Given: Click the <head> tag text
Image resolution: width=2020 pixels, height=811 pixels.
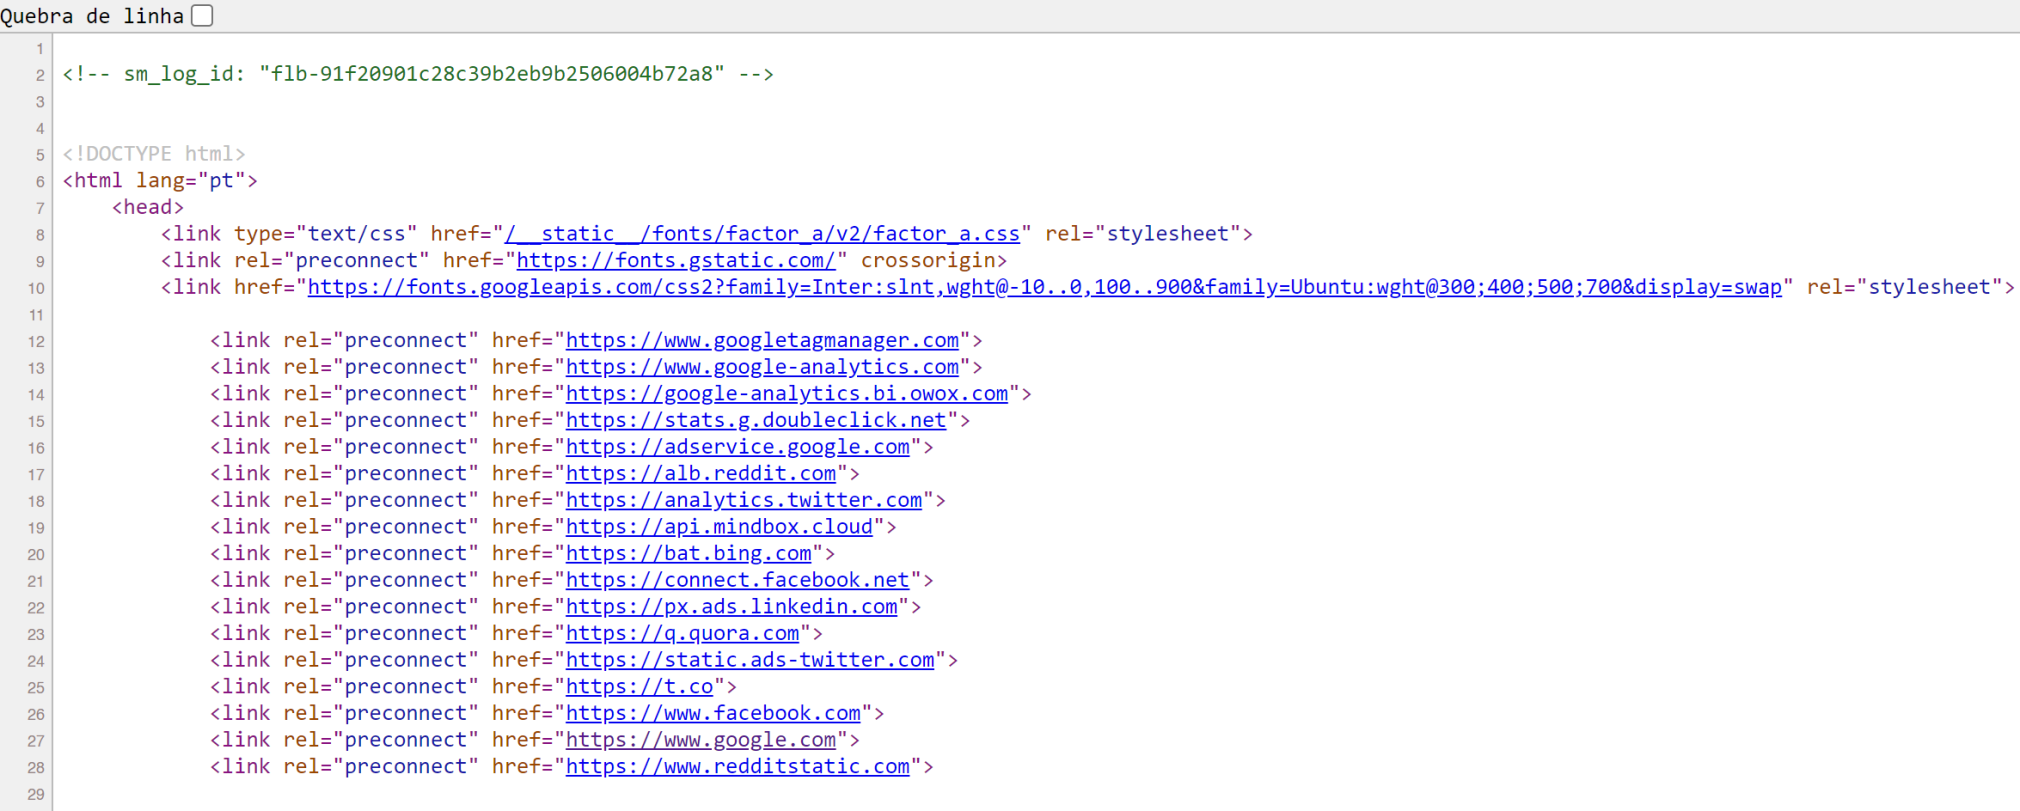Looking at the screenshot, I should (148, 207).
